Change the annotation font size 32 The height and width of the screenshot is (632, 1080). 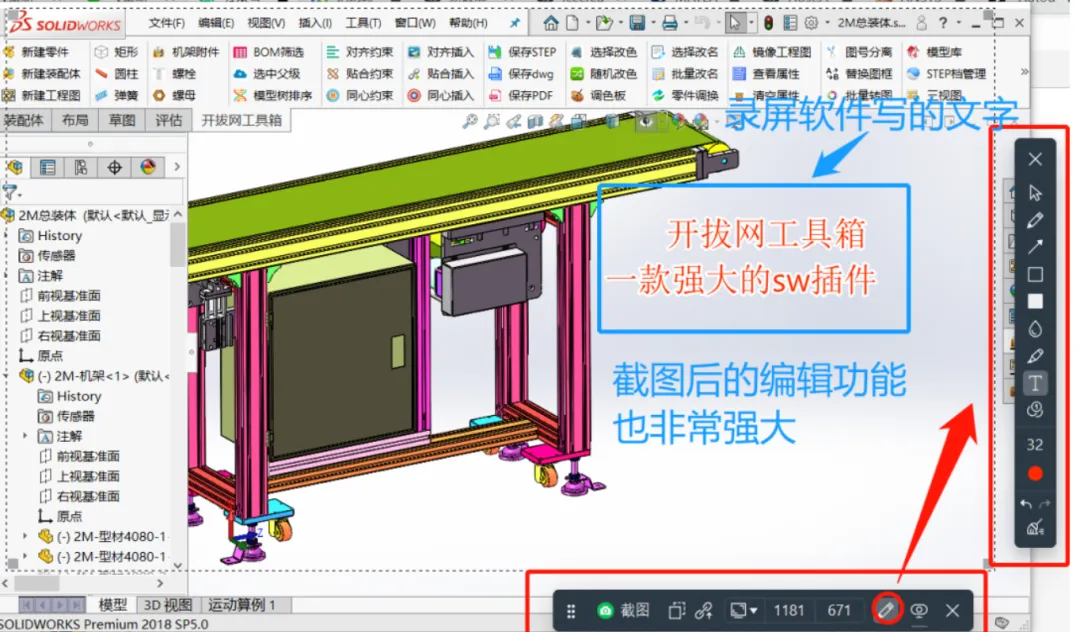click(x=1035, y=445)
